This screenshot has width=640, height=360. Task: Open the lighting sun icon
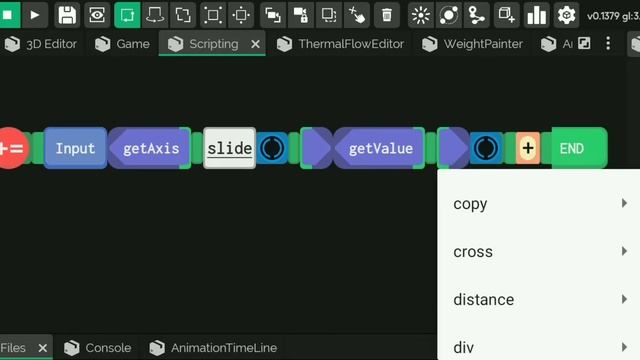click(x=421, y=15)
